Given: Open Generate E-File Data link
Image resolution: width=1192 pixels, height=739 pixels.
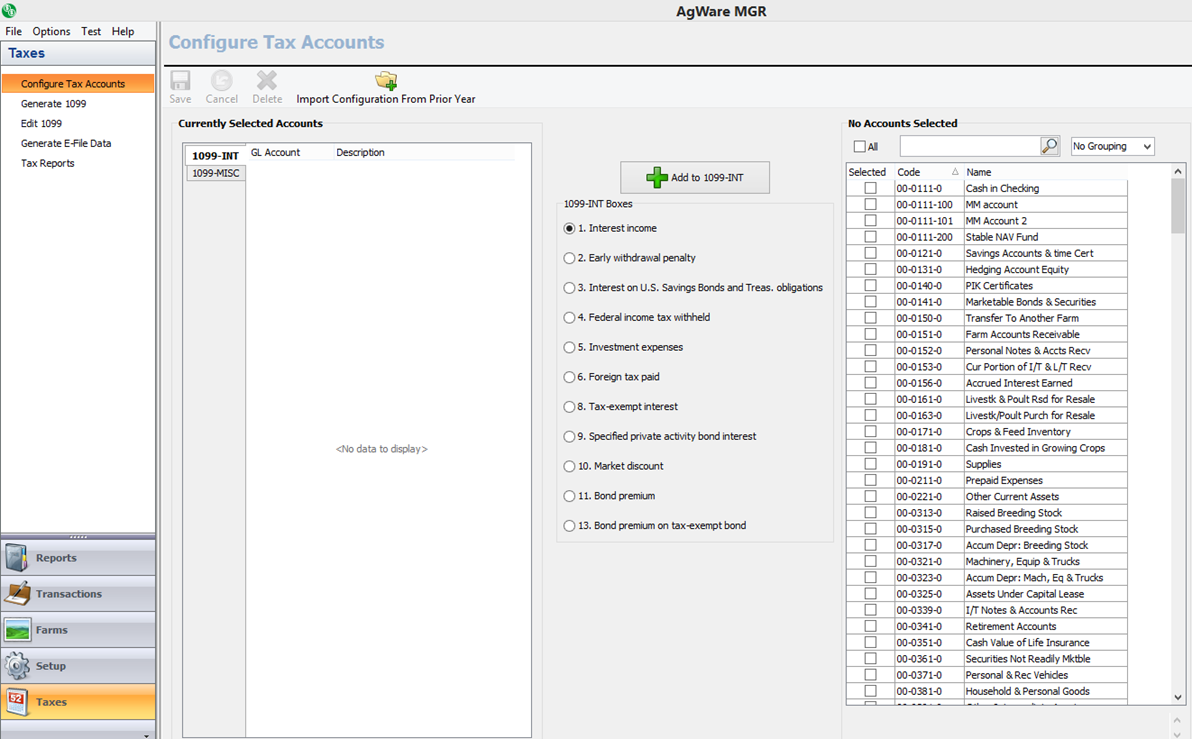Looking at the screenshot, I should [x=66, y=143].
